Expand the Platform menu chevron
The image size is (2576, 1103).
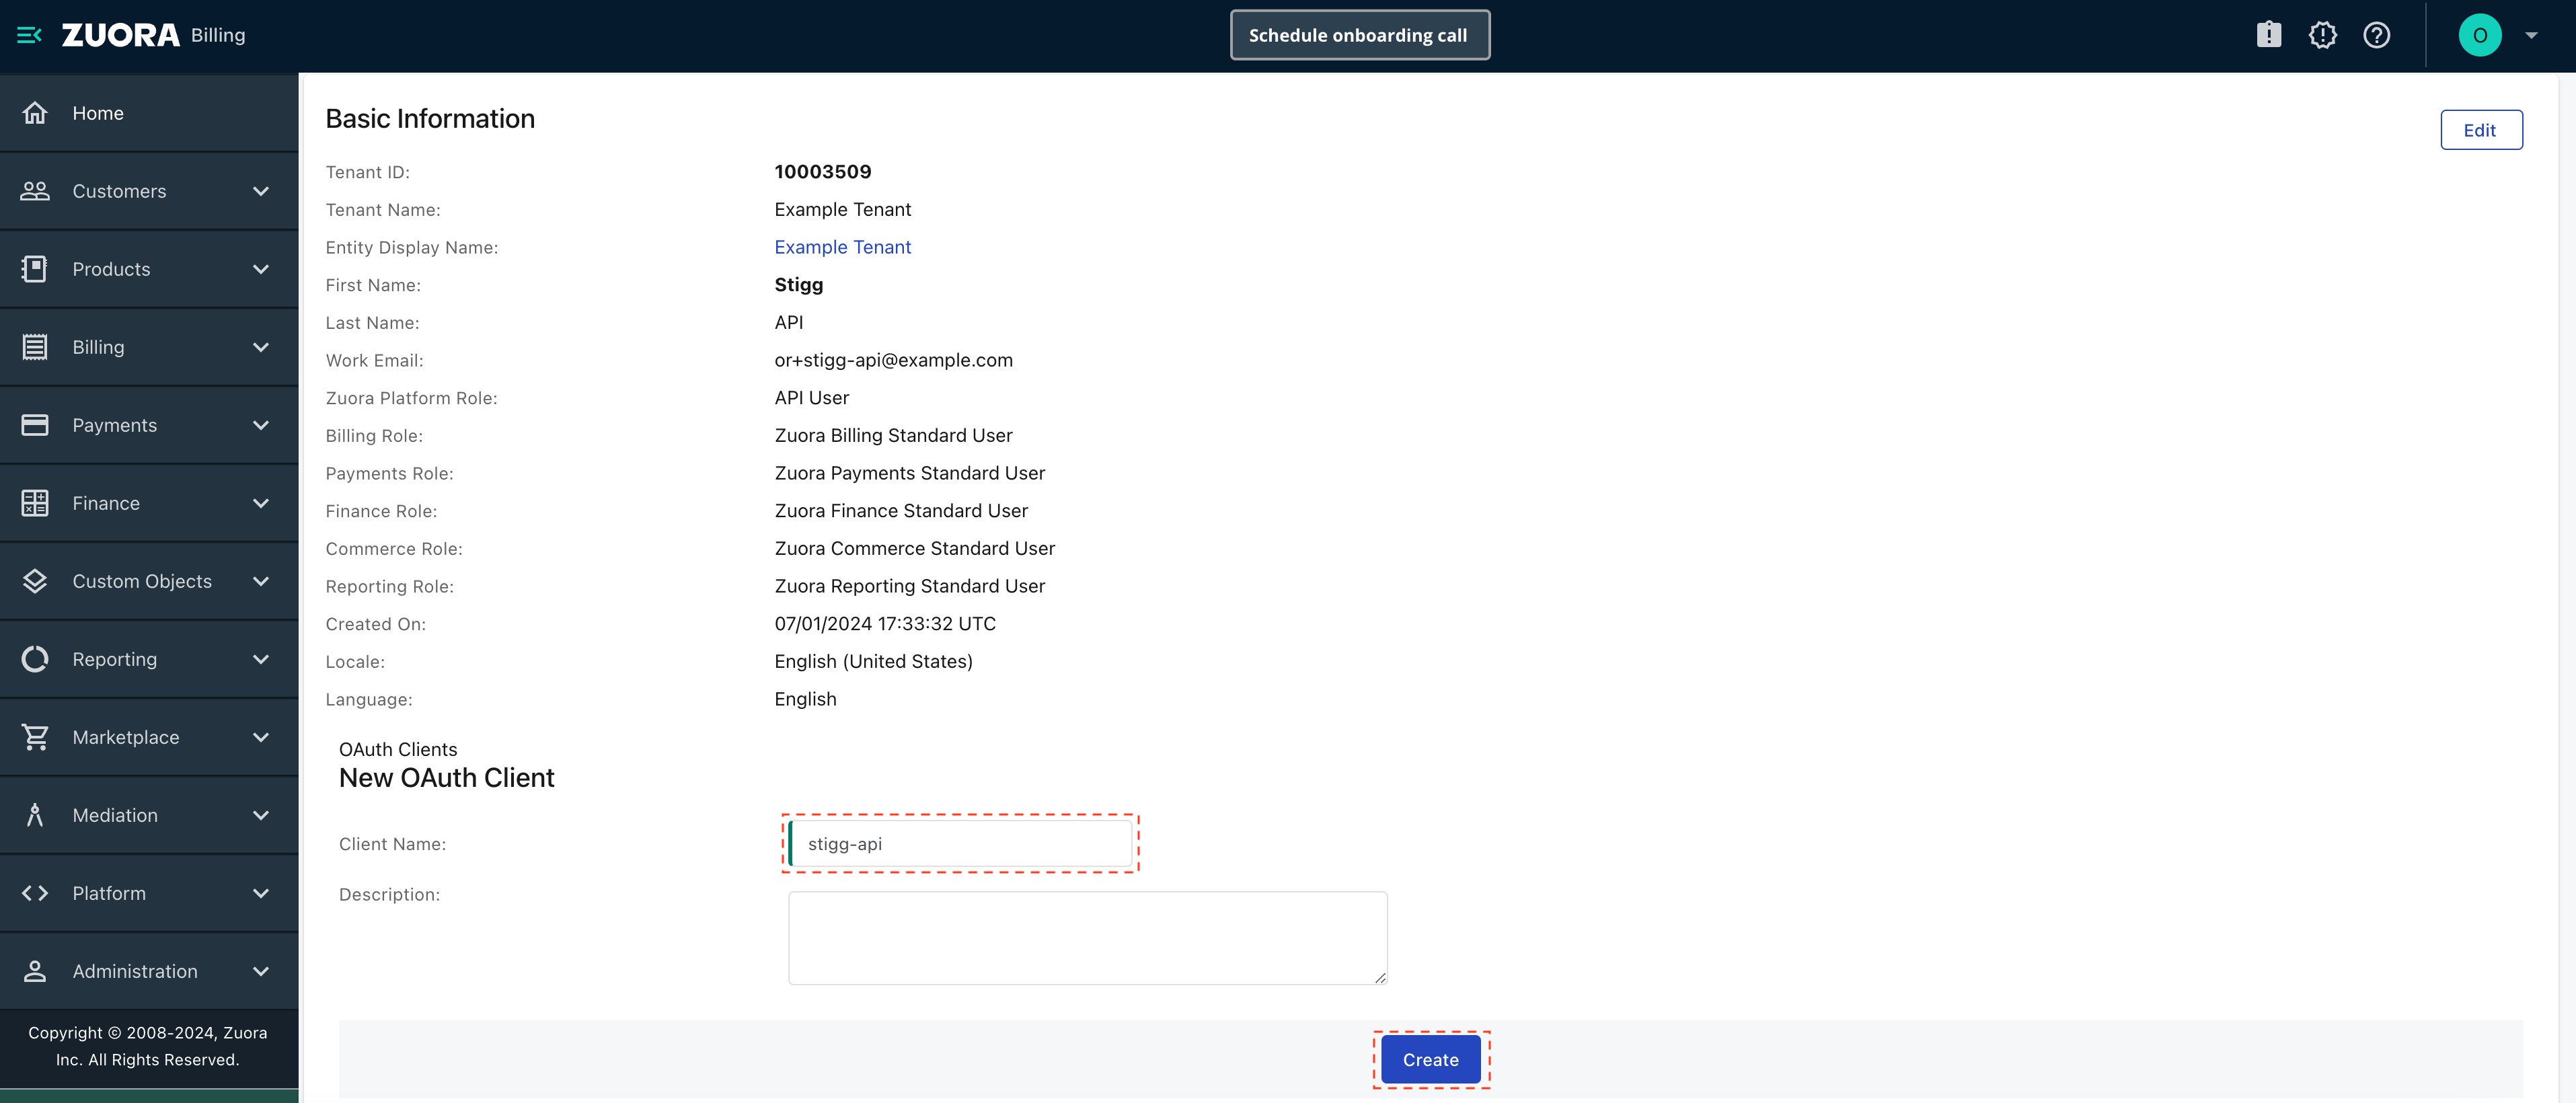(261, 893)
